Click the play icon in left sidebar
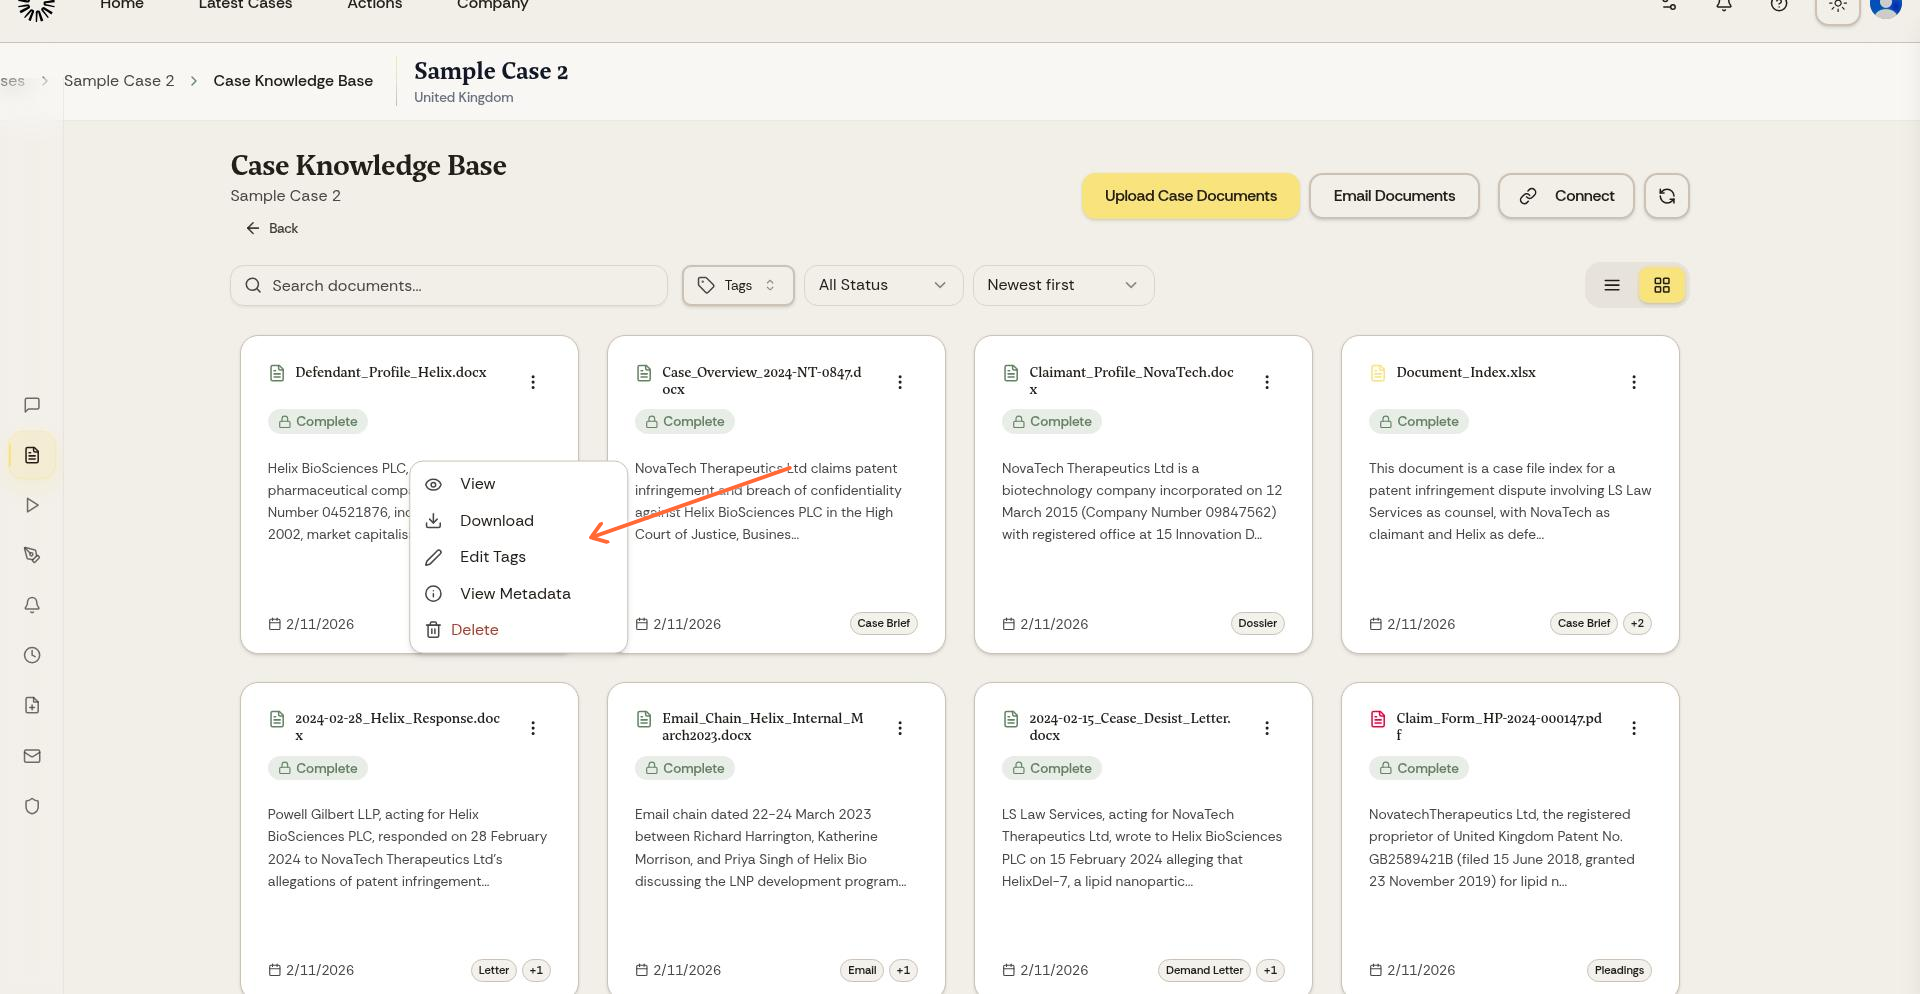The image size is (1920, 994). 32,505
